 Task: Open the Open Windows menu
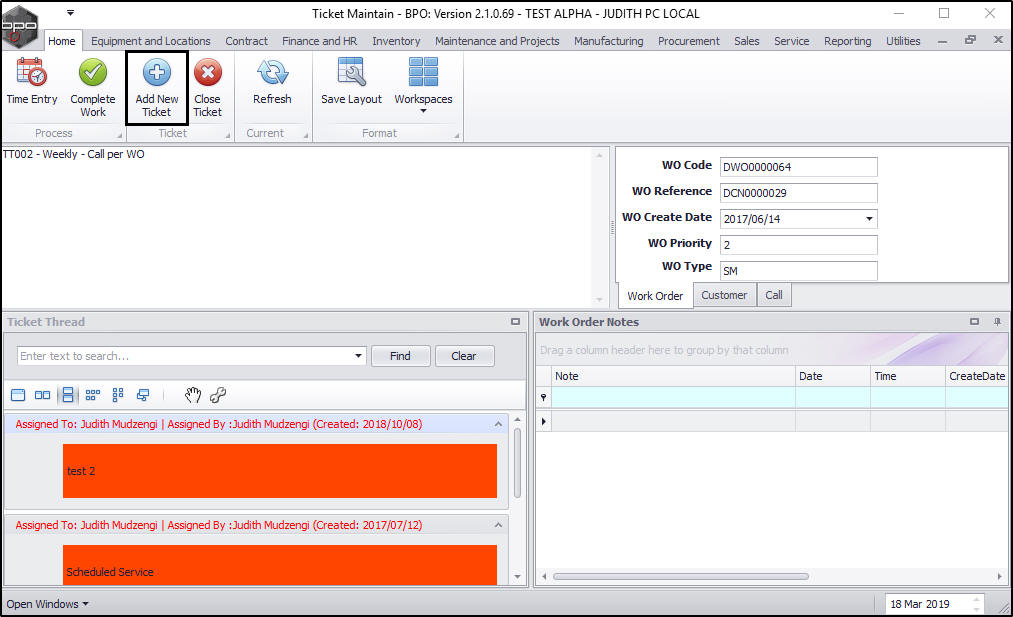tap(47, 604)
